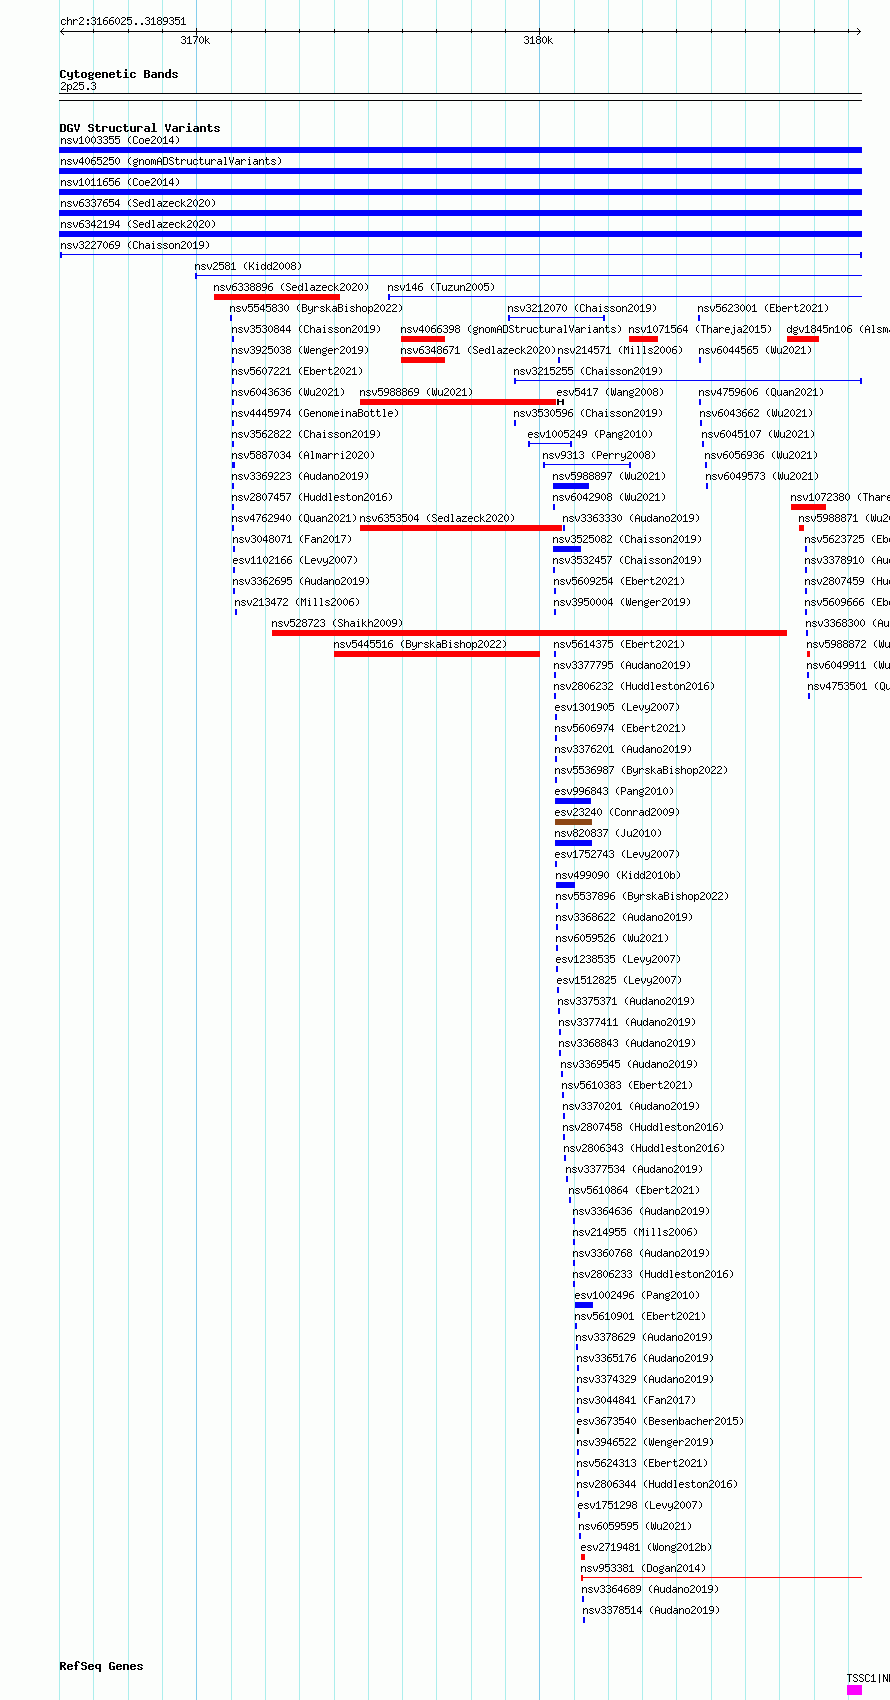Select nsv146 (Tuzun2005) label
Viewport: 890px width, 1700px height.
click(x=441, y=287)
